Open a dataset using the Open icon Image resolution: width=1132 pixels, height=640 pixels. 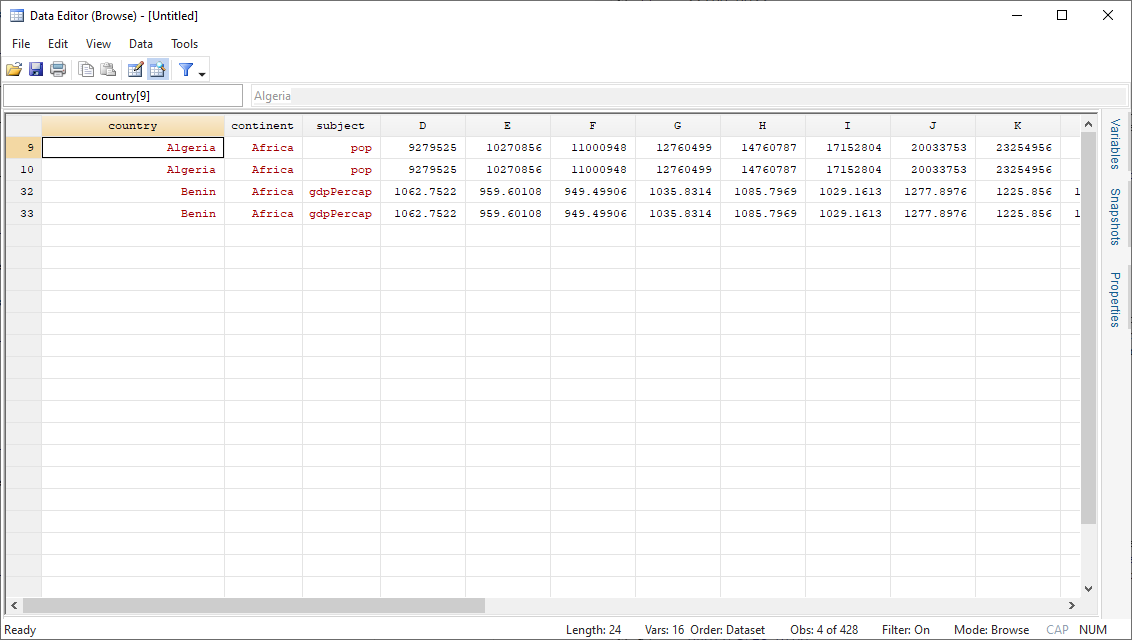coord(14,69)
